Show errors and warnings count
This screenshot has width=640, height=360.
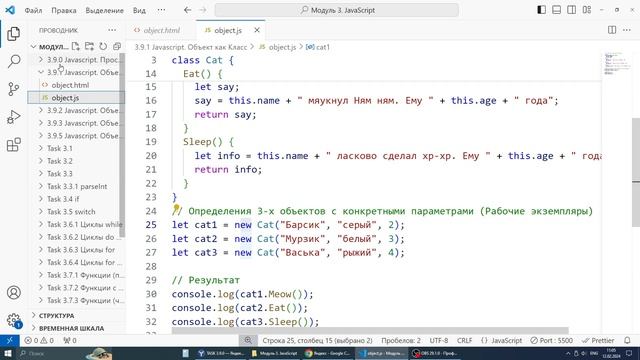pyautogui.click(x=39, y=340)
